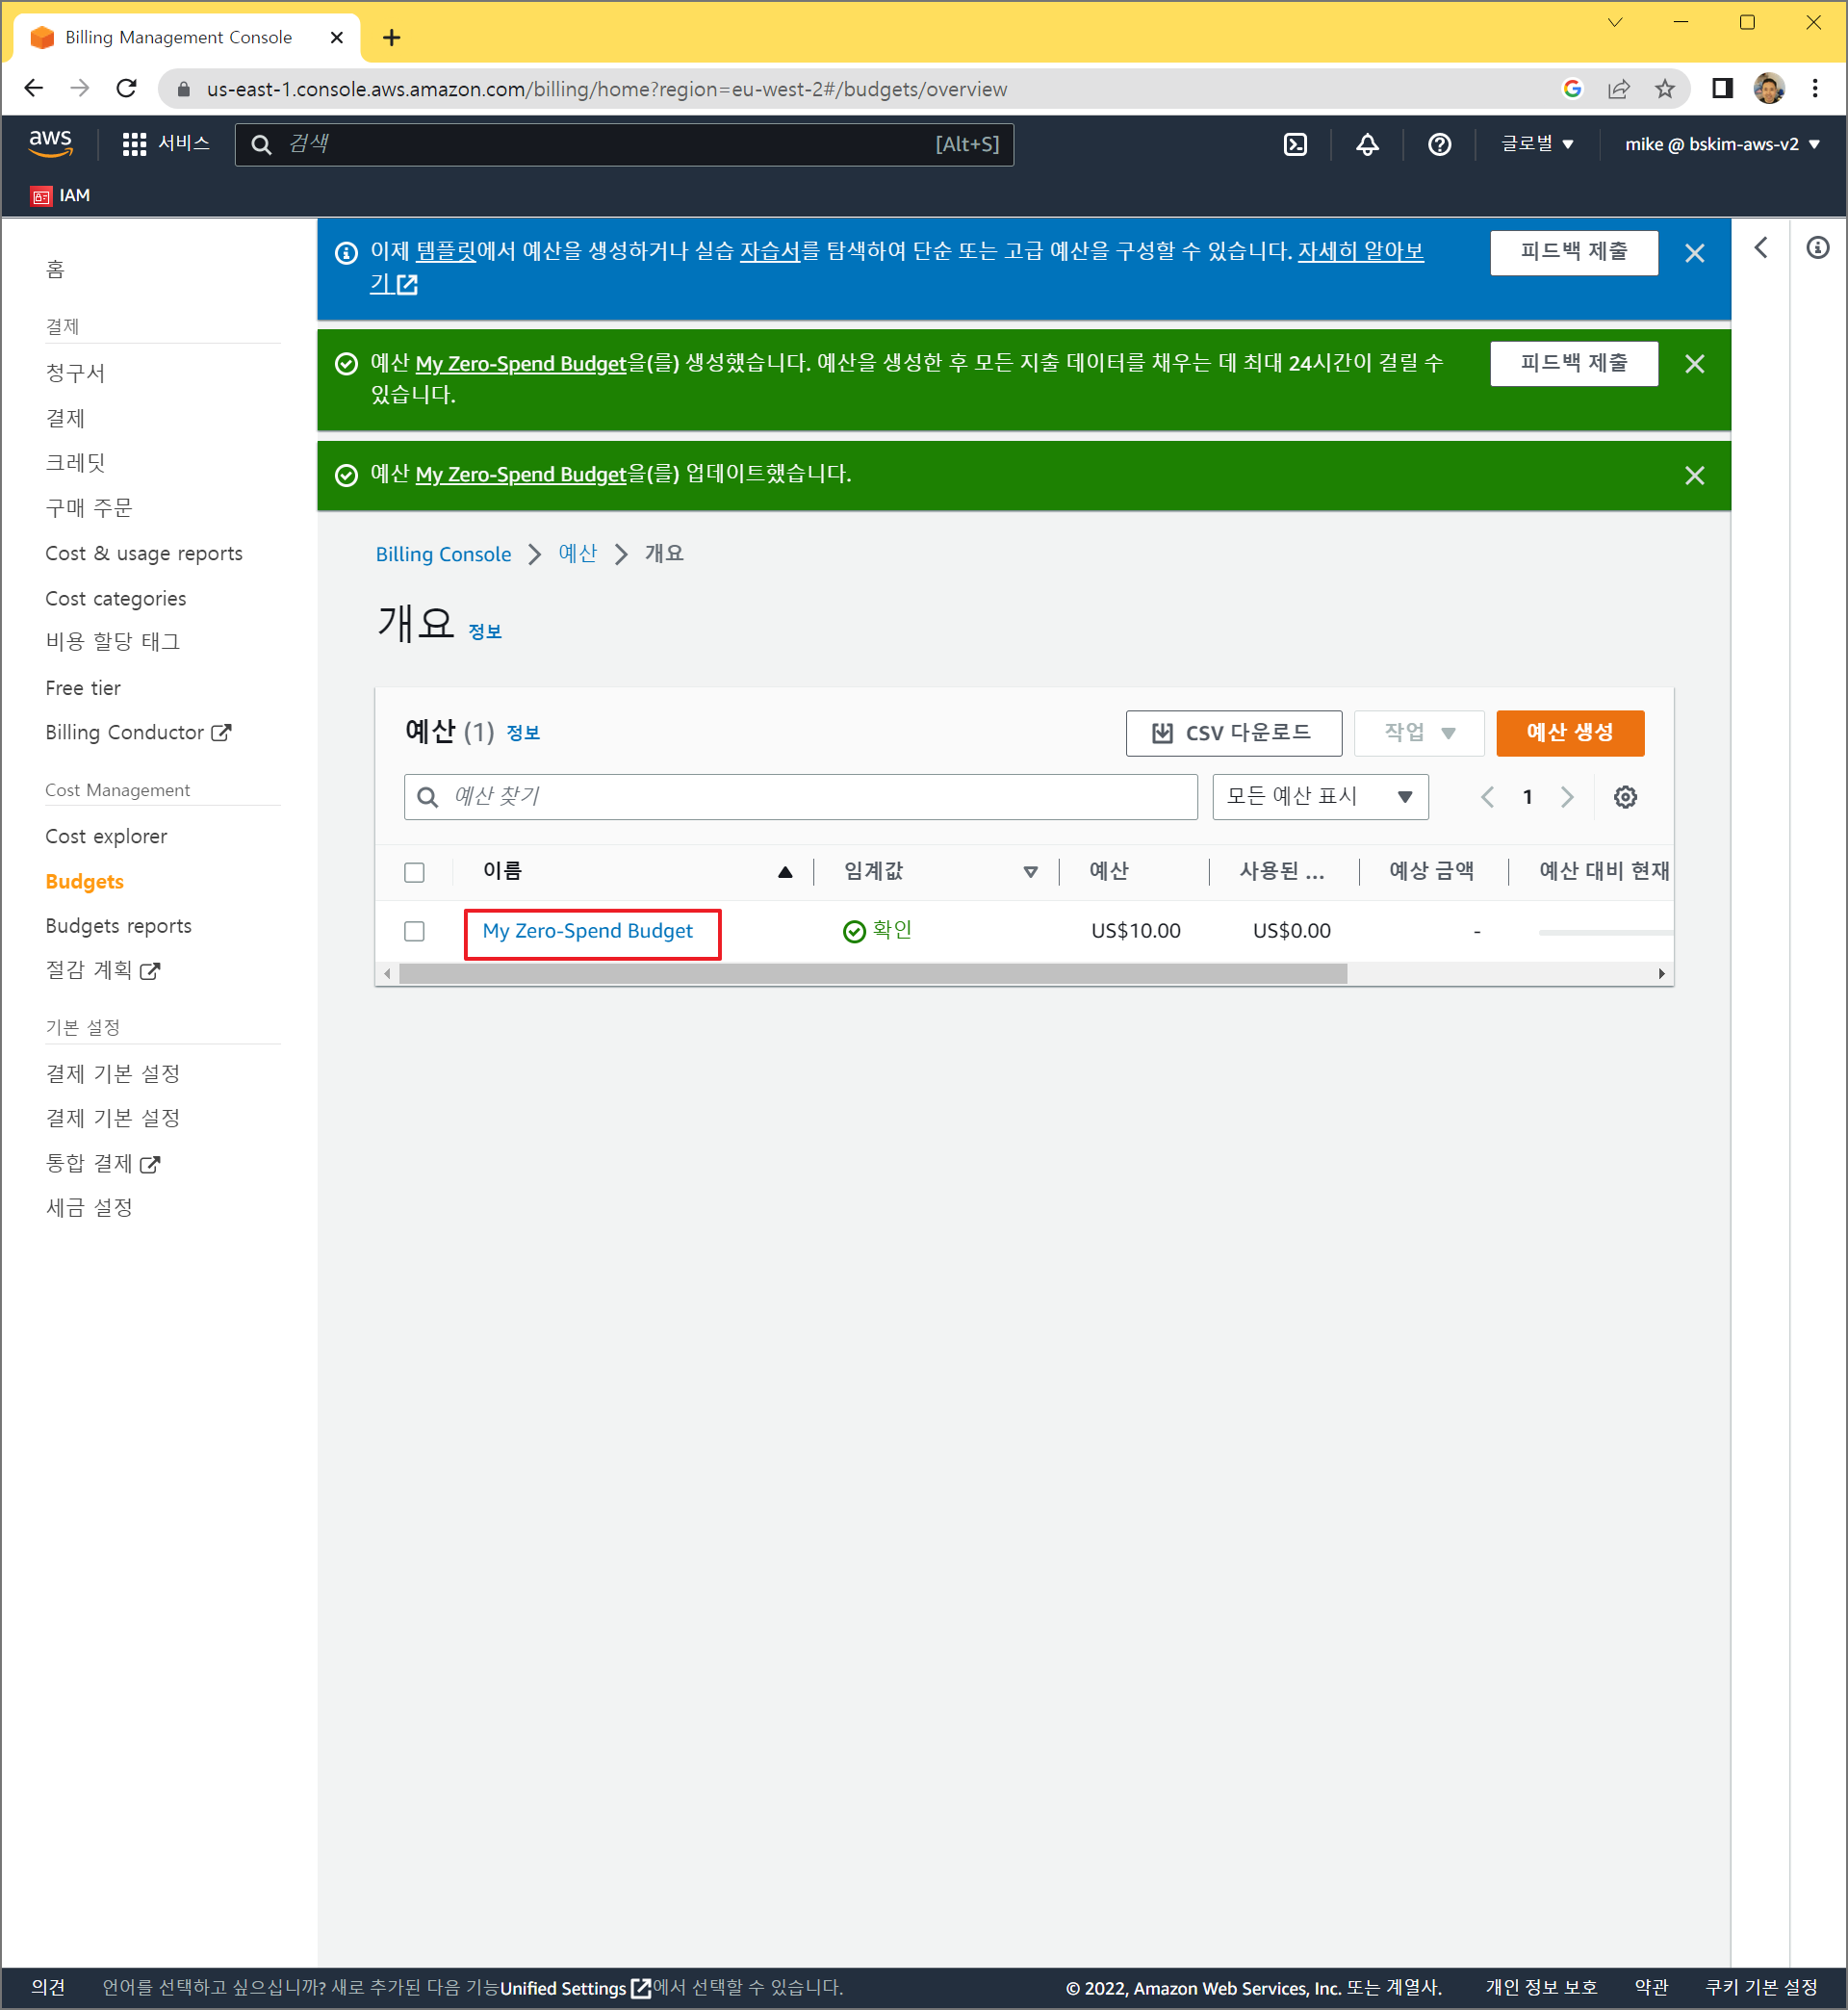Open the 예산 breadcrumb link
Viewport: 1848px width, 2010px height.
[577, 554]
